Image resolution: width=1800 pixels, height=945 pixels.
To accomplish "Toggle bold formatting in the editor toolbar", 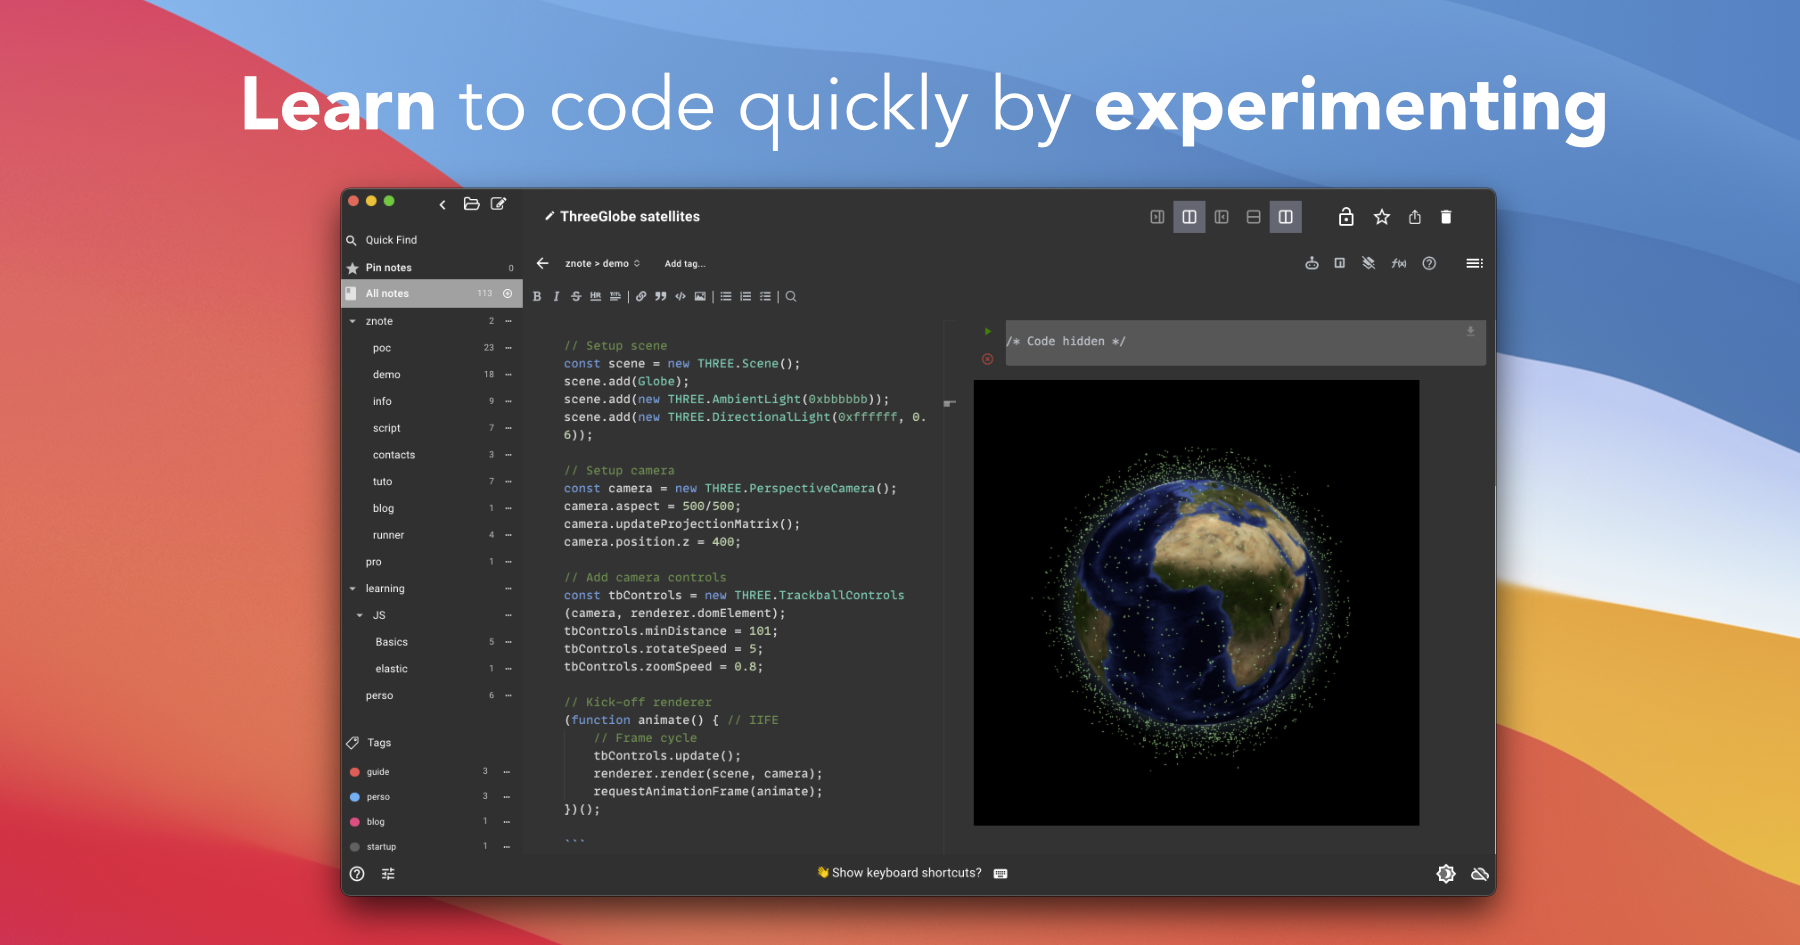I will coord(537,296).
